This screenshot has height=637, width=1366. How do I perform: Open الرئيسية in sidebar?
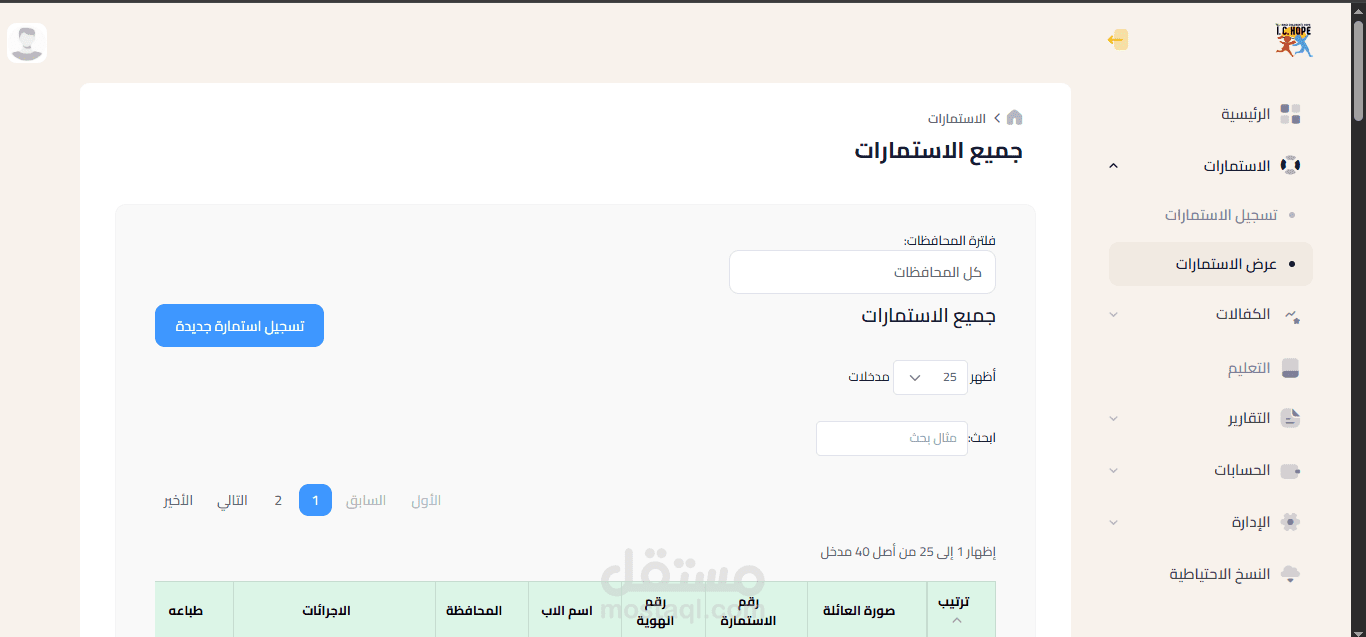1245,114
